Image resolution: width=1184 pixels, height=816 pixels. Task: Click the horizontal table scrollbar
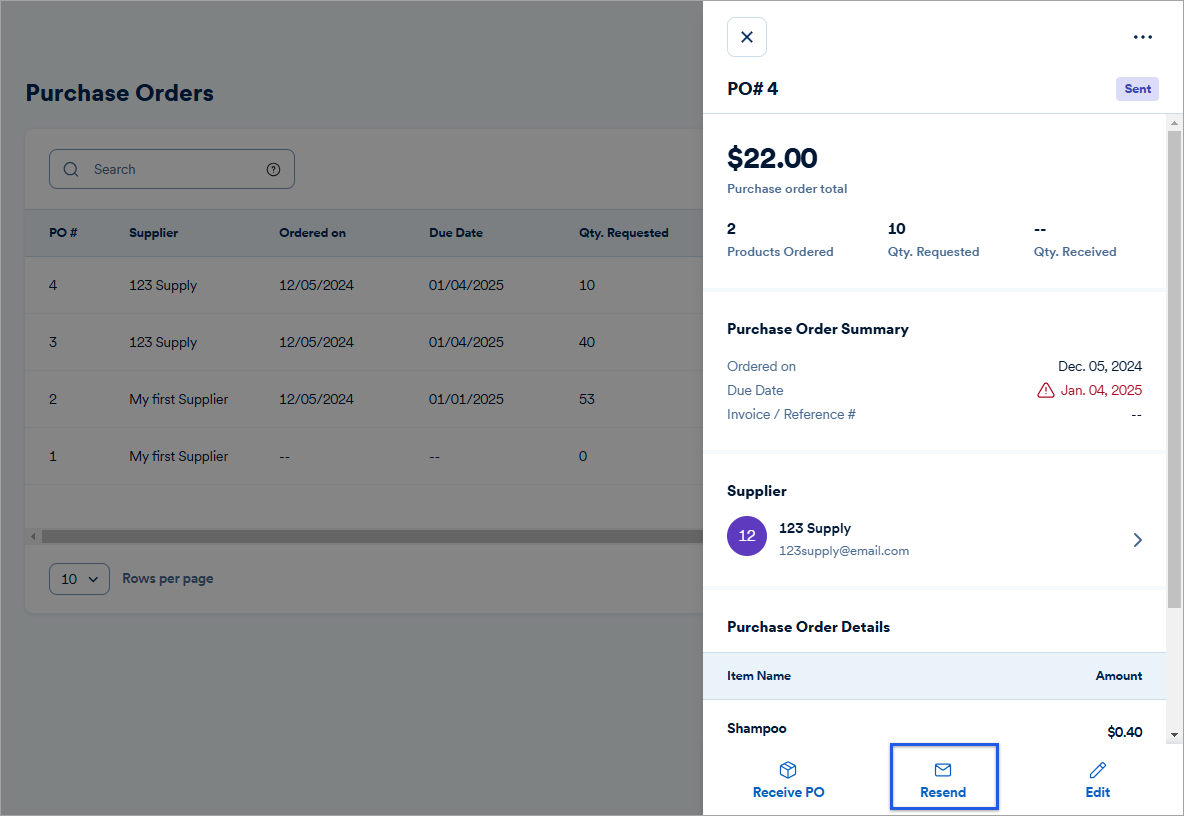372,537
